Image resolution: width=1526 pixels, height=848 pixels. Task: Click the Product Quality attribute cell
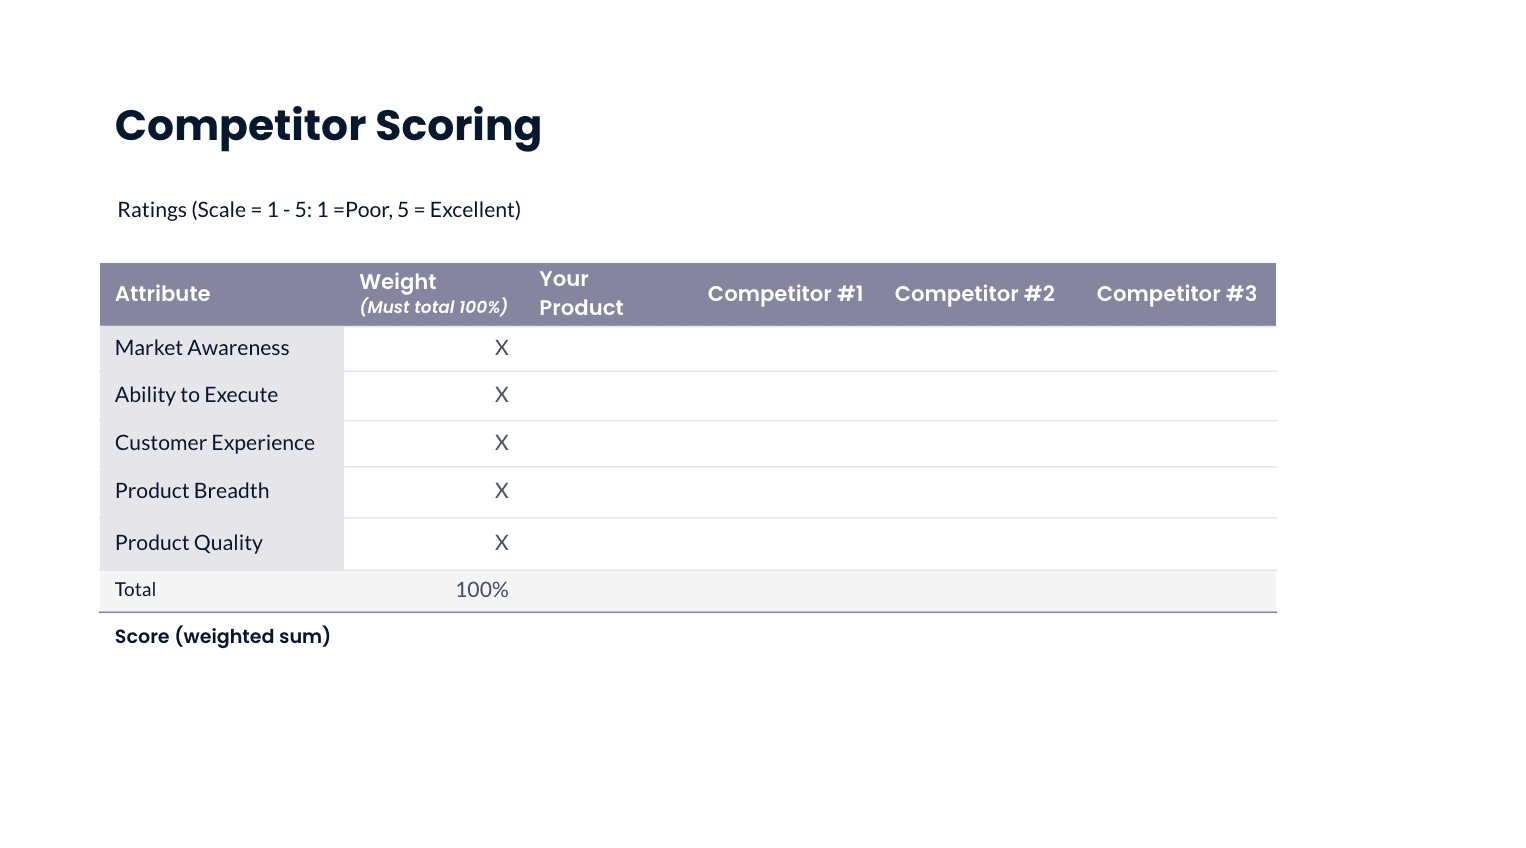189,543
